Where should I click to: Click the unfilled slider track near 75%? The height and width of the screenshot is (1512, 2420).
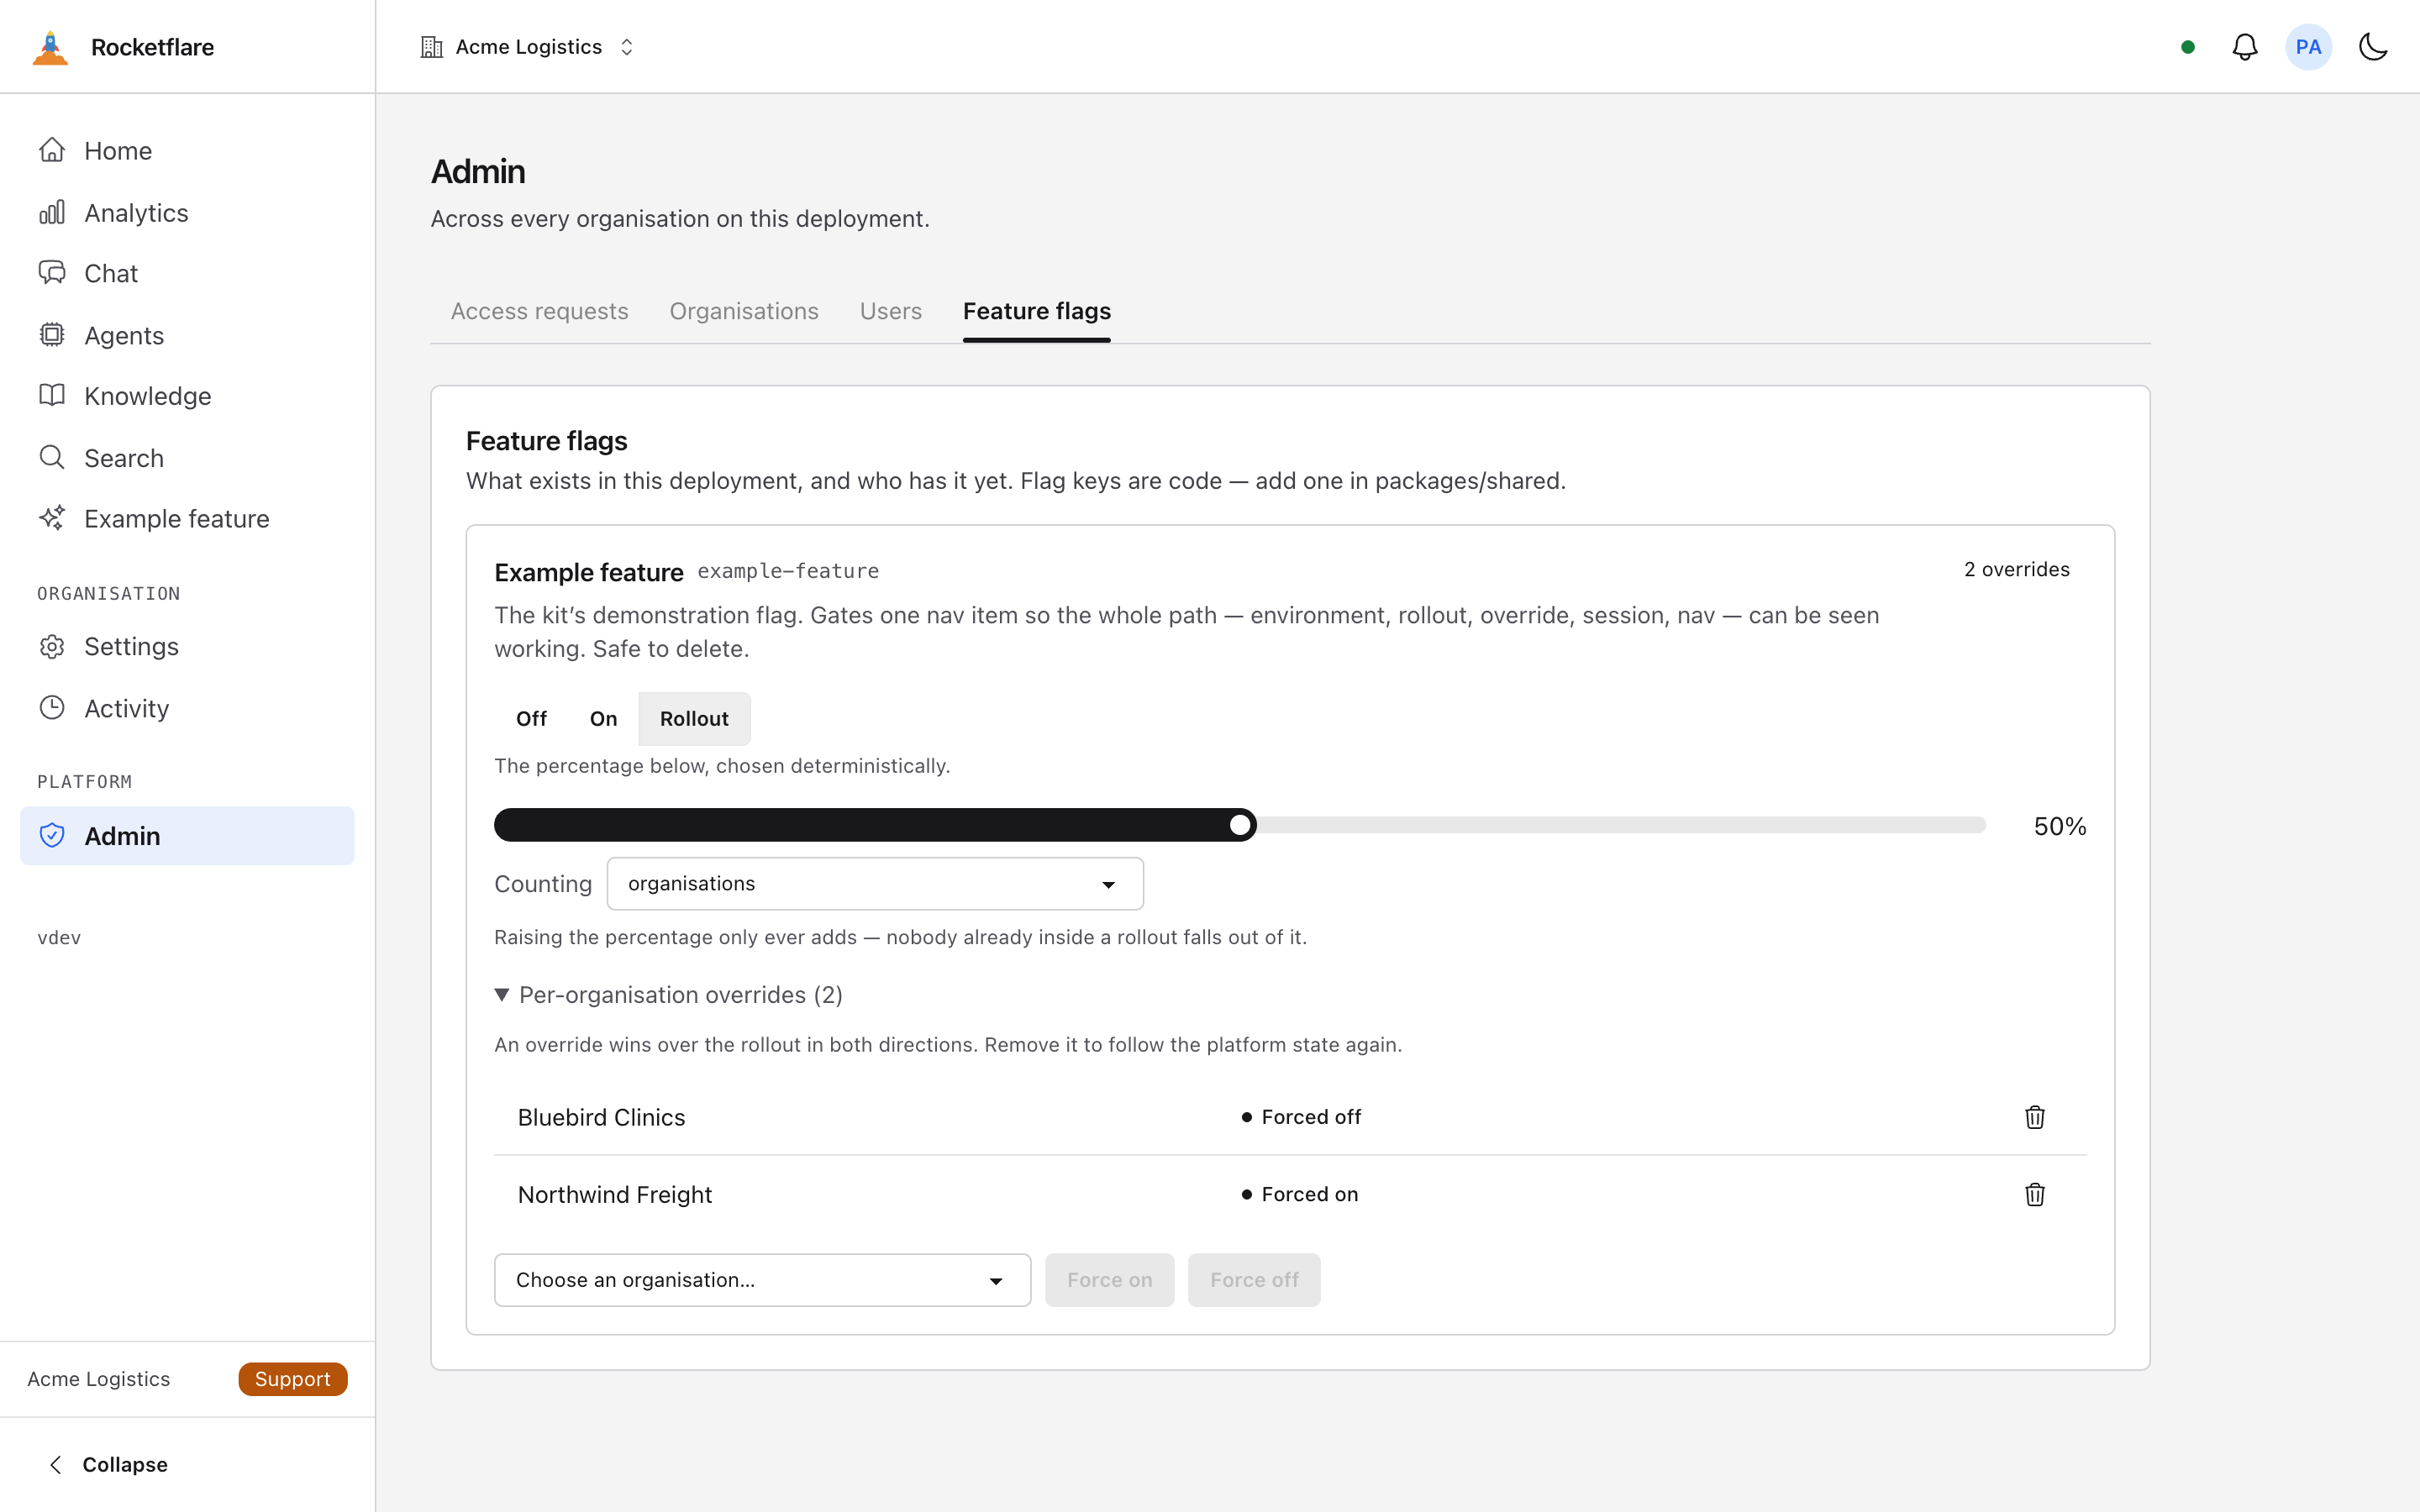(x=1613, y=825)
